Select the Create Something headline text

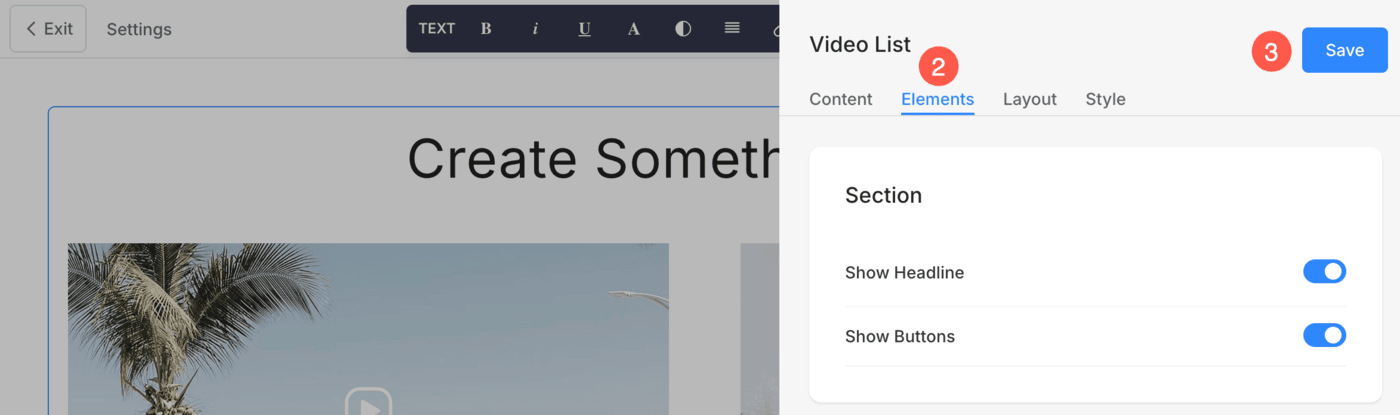click(593, 158)
